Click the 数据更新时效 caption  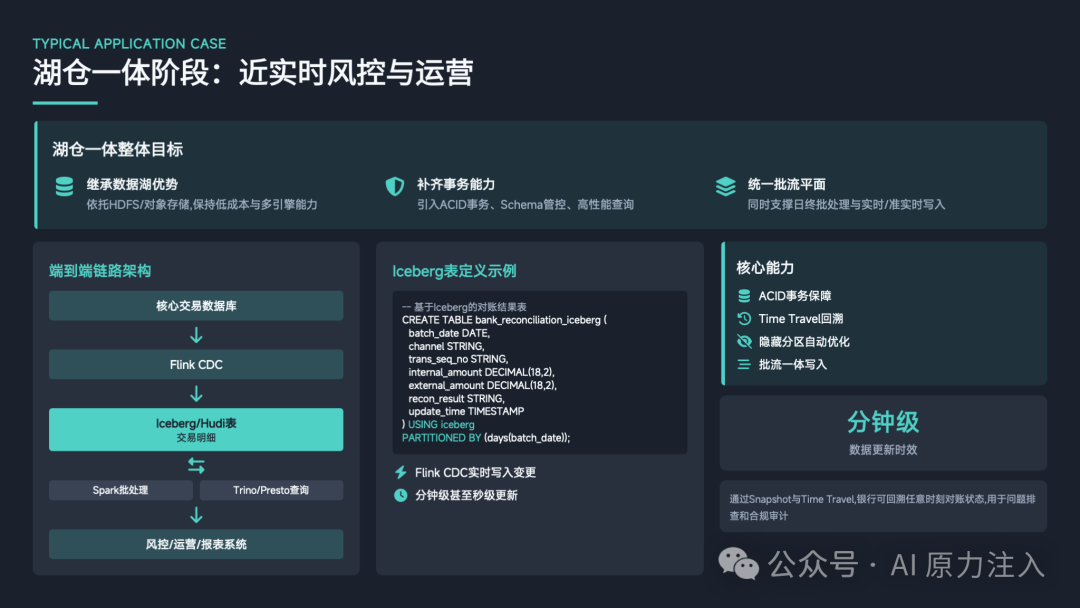(x=883, y=450)
